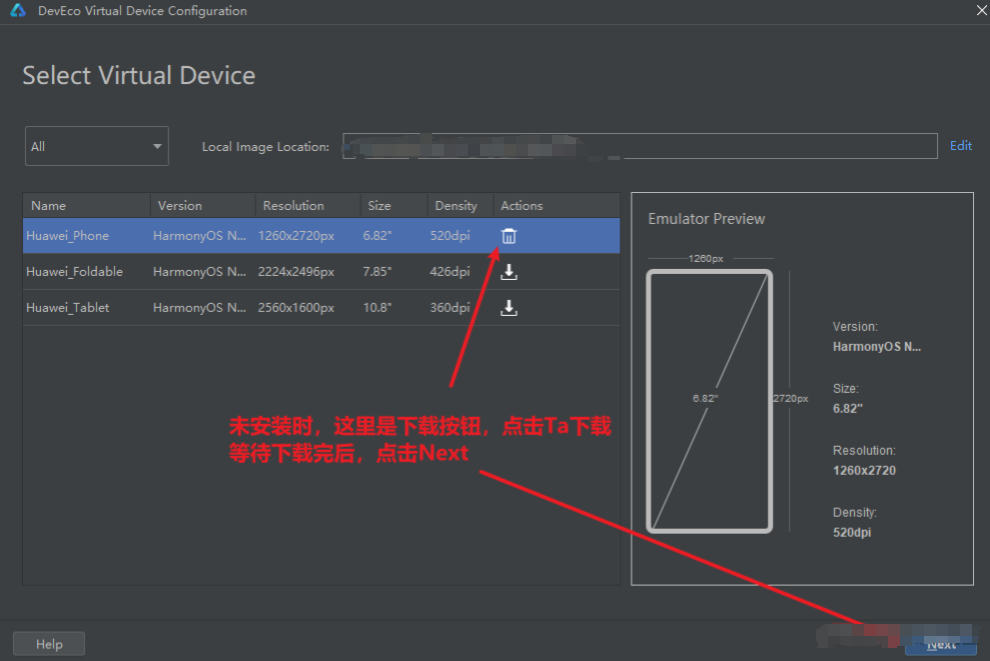Delete the Huawei_Phone device image
The width and height of the screenshot is (990, 661).
point(509,236)
